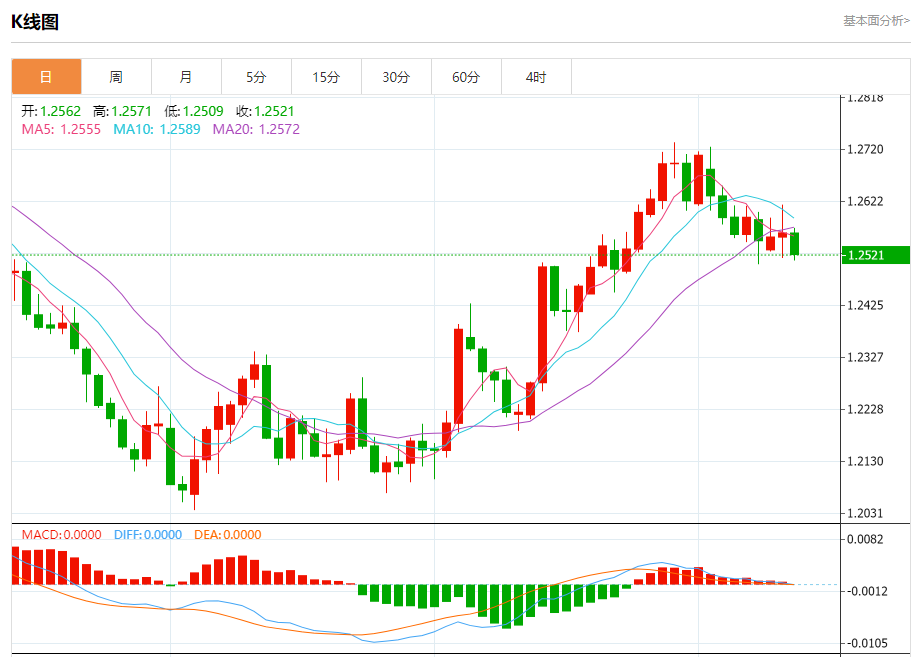Open the 5分 interval tab
The width and height of the screenshot is (916, 657).
tap(256, 77)
